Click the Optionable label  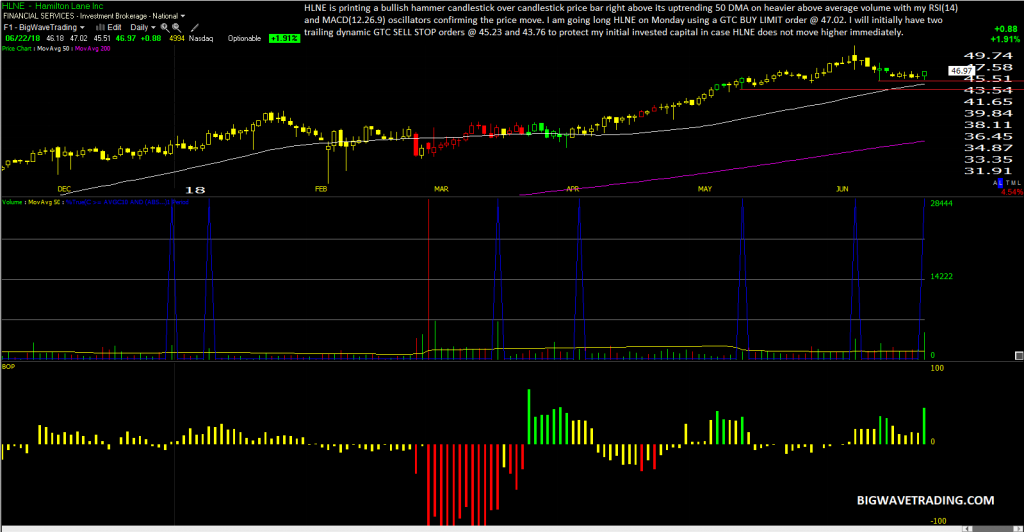[244, 39]
